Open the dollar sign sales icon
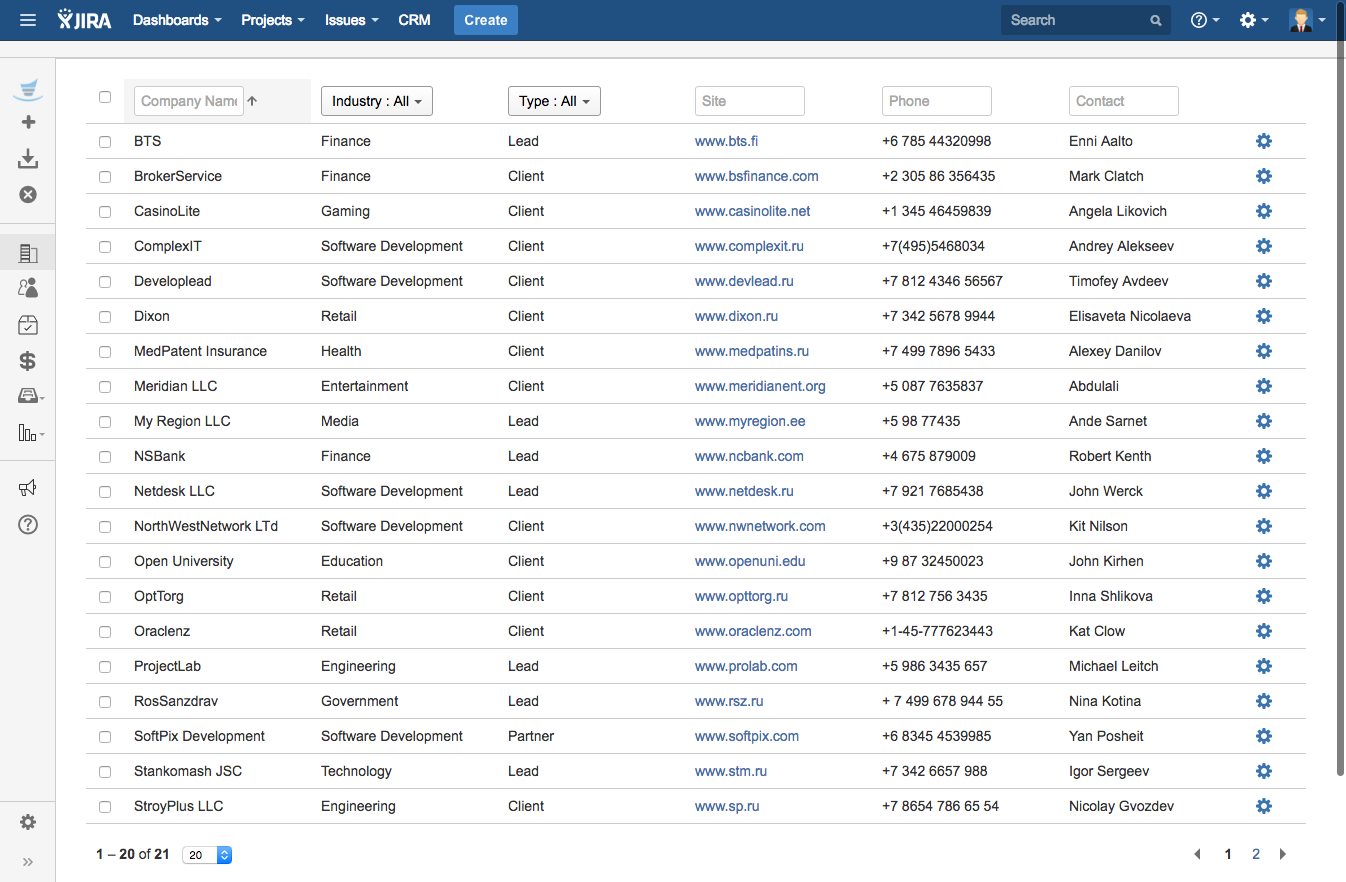Viewport: 1346px width, 882px height. point(28,361)
